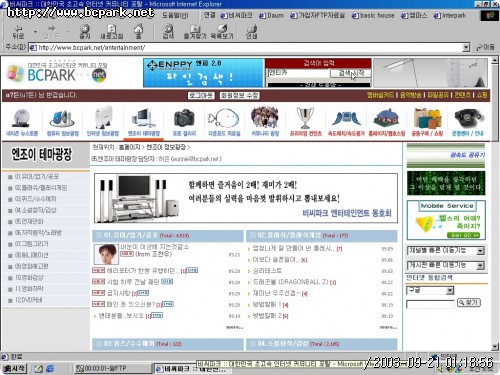Open the internet info plaza modem icon
The height and width of the screenshot is (375, 500).
pos(103,122)
